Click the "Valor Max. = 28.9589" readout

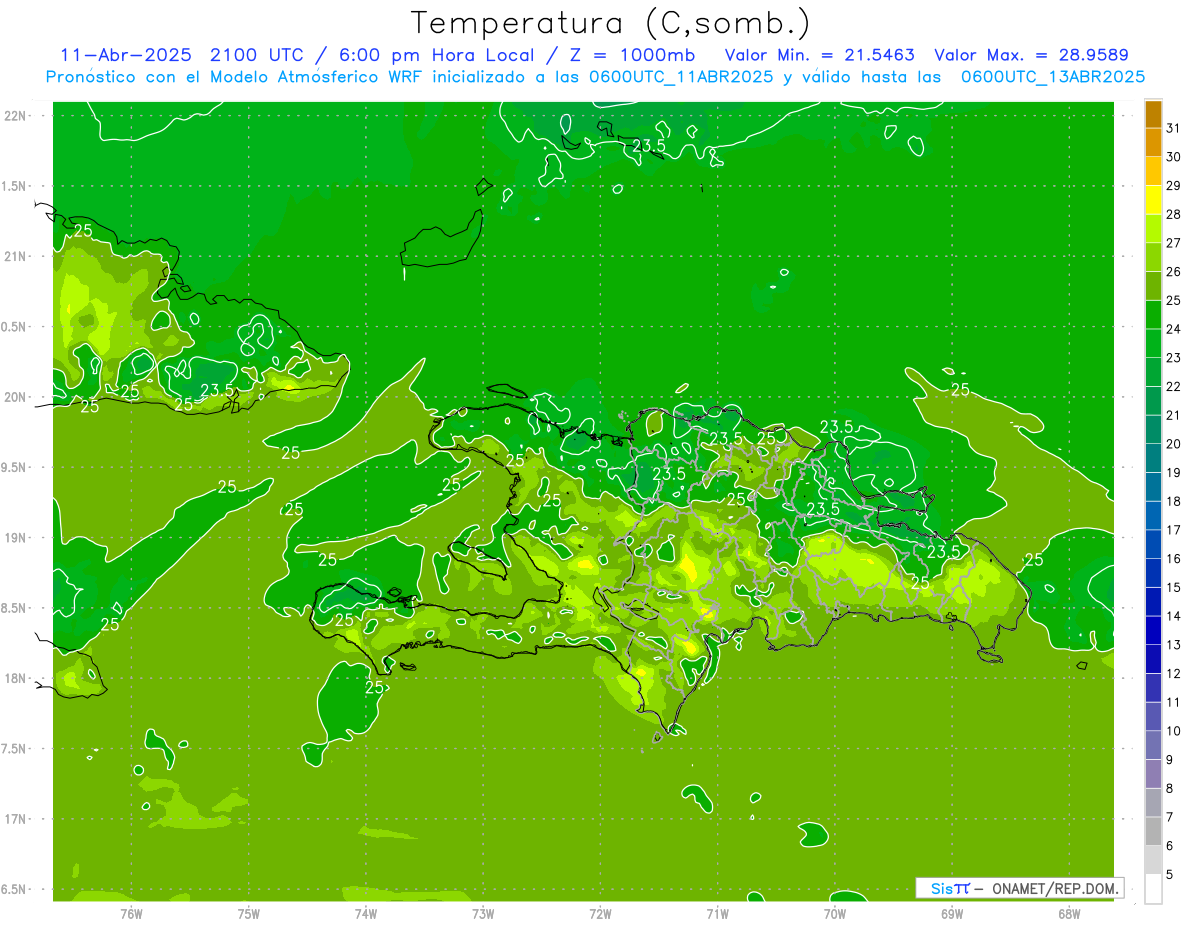point(1031,55)
